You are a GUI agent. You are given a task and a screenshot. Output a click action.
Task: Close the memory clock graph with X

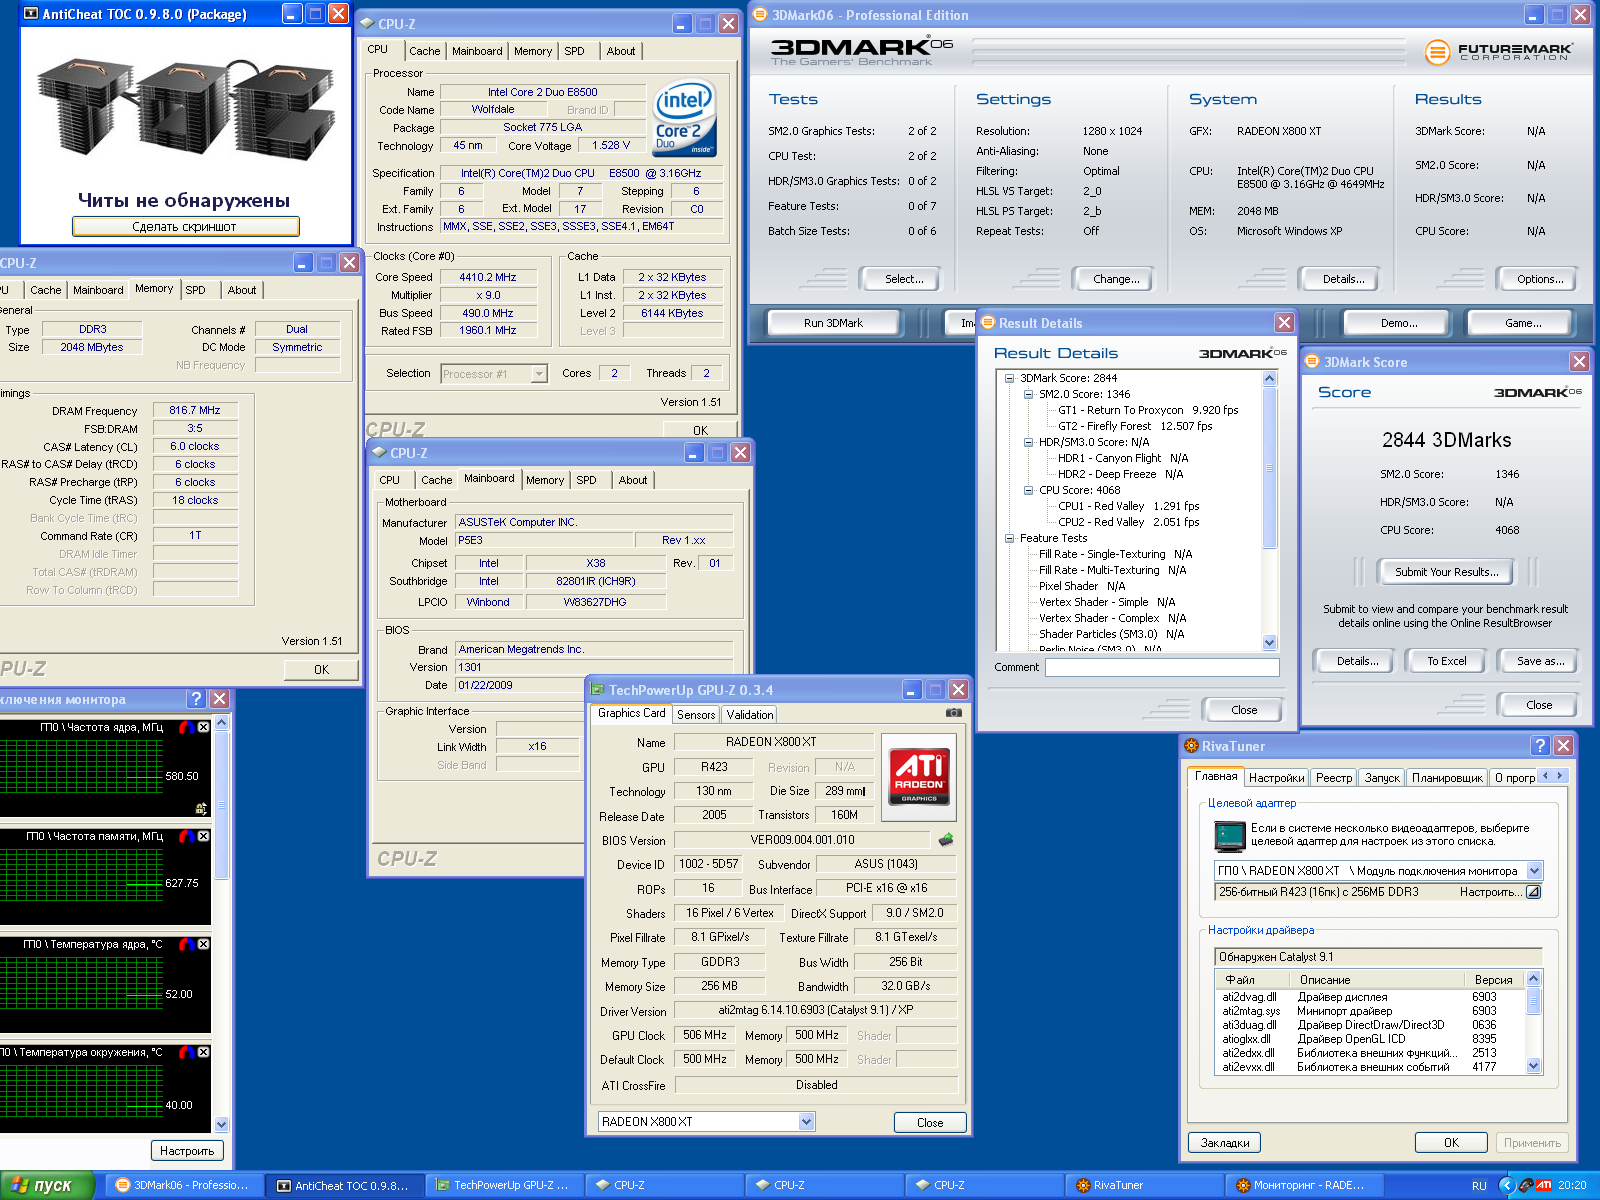point(203,836)
